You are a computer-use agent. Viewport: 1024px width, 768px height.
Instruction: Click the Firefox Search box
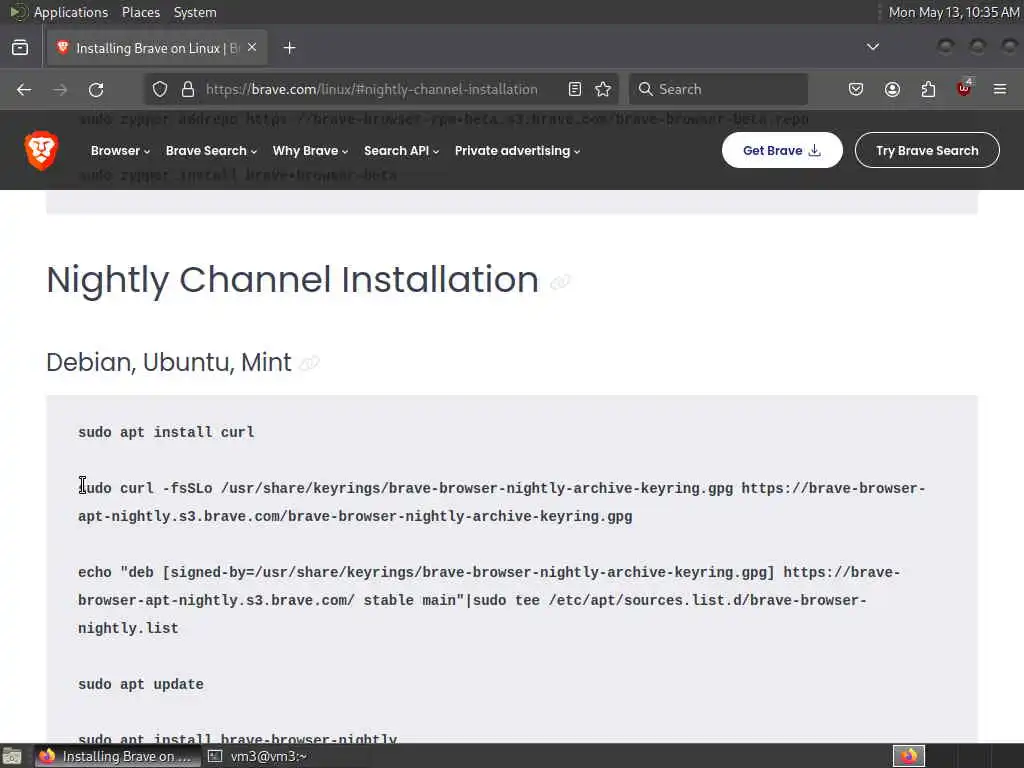(718, 89)
